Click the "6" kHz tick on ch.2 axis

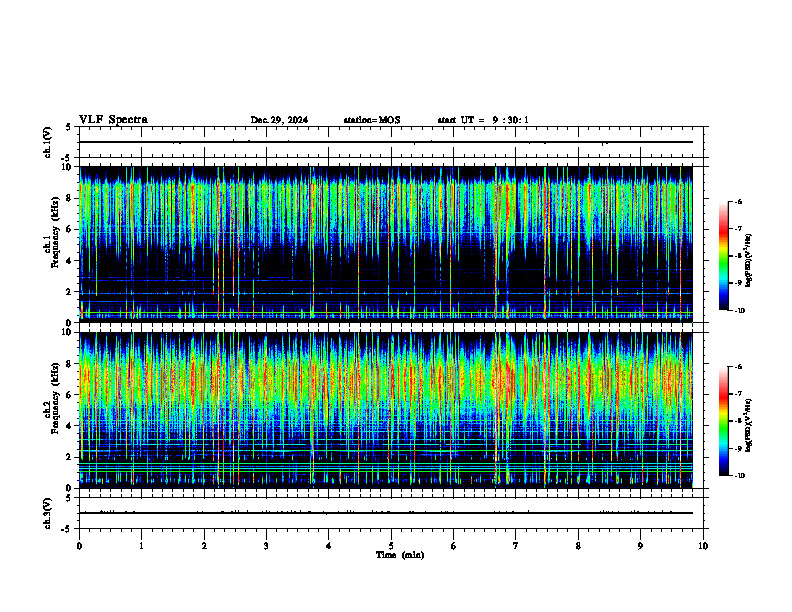[69, 395]
